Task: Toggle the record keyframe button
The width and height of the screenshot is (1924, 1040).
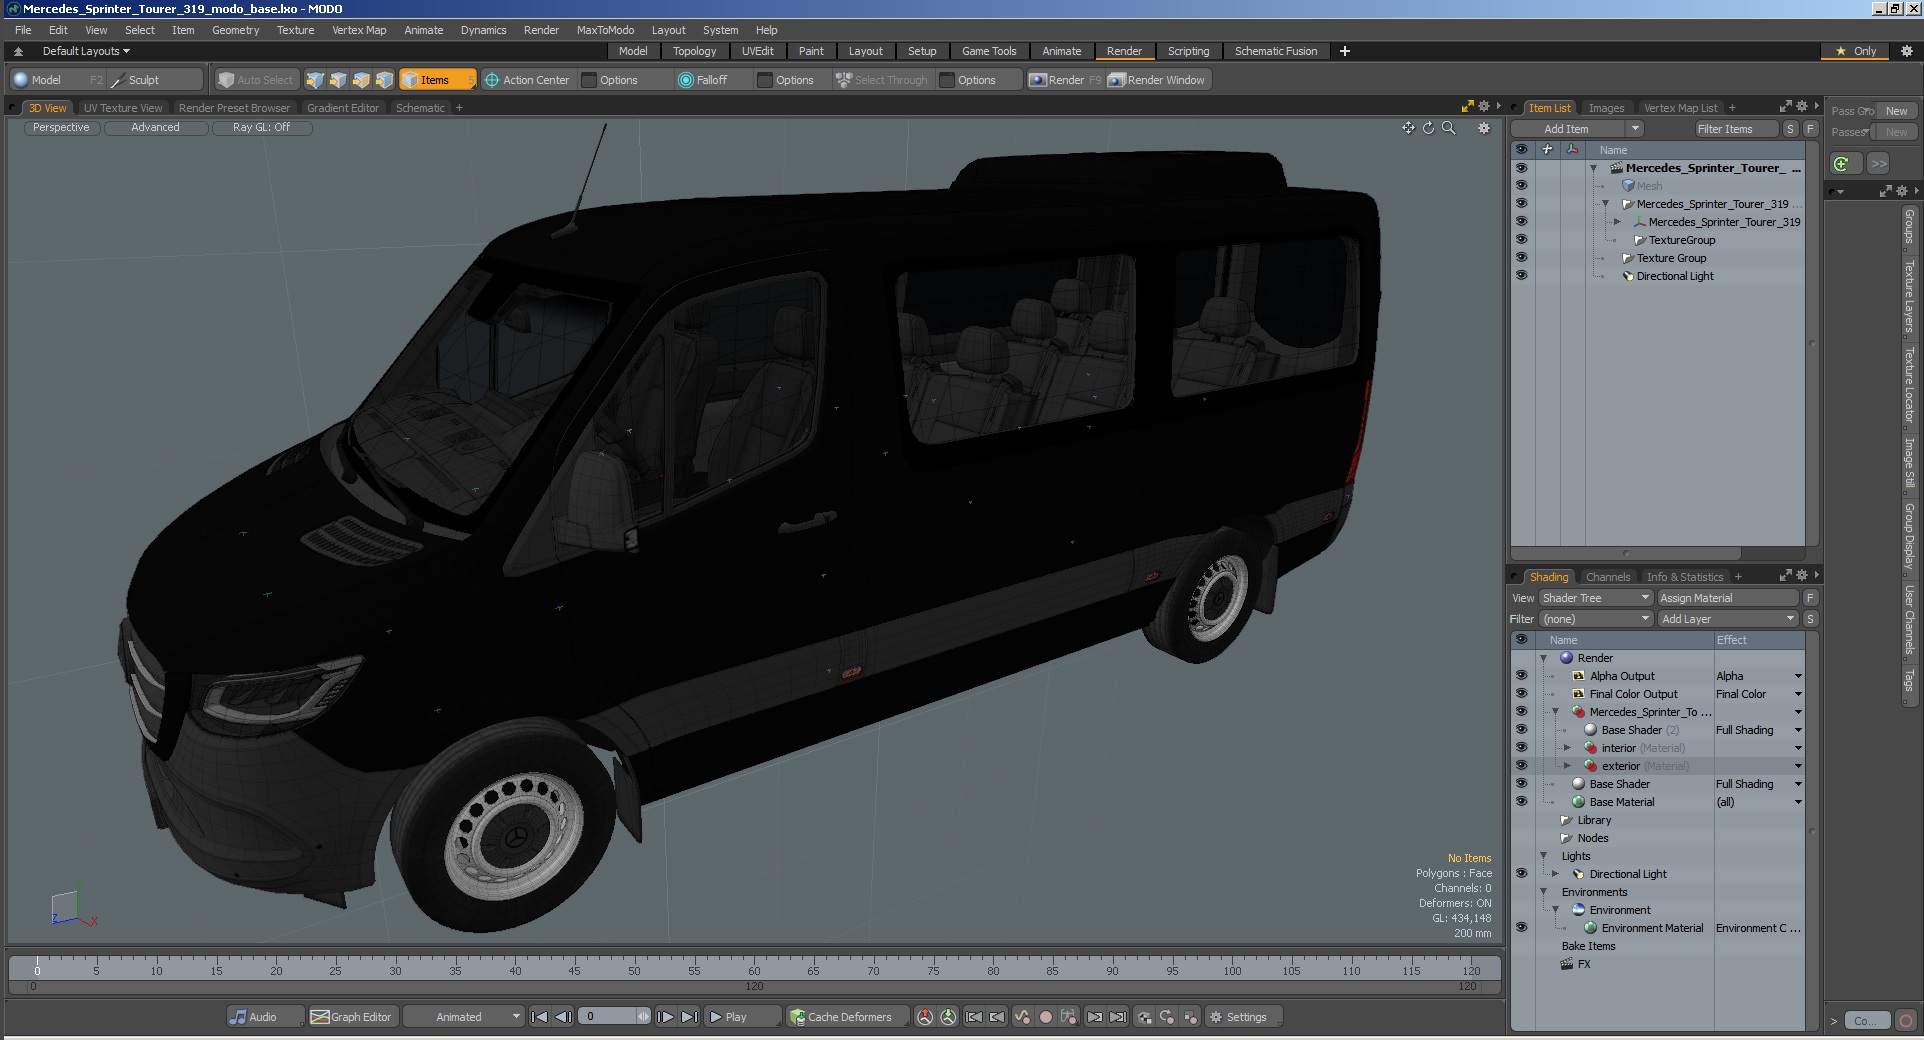Action: 1046,1017
